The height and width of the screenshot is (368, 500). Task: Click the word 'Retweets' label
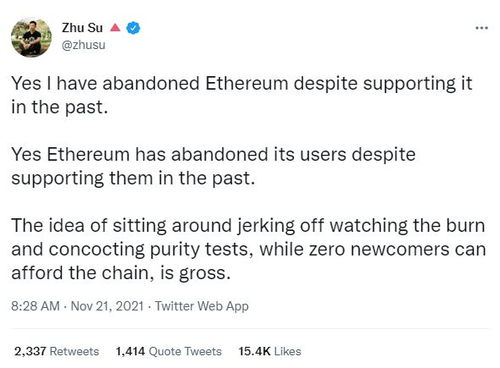[74, 351]
